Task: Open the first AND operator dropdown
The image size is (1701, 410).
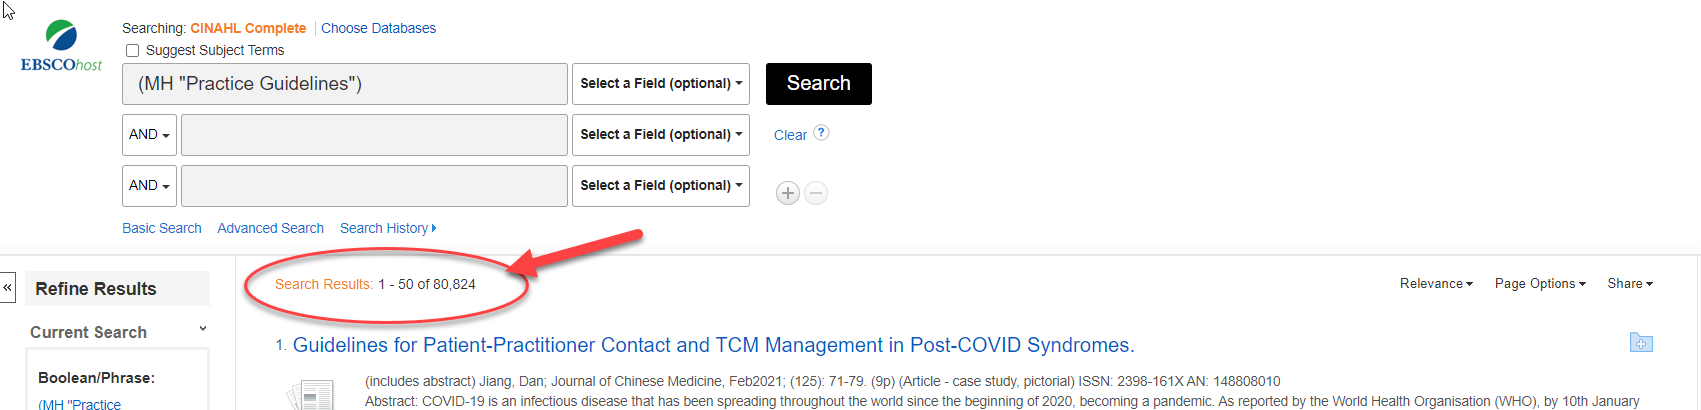Action: point(149,135)
